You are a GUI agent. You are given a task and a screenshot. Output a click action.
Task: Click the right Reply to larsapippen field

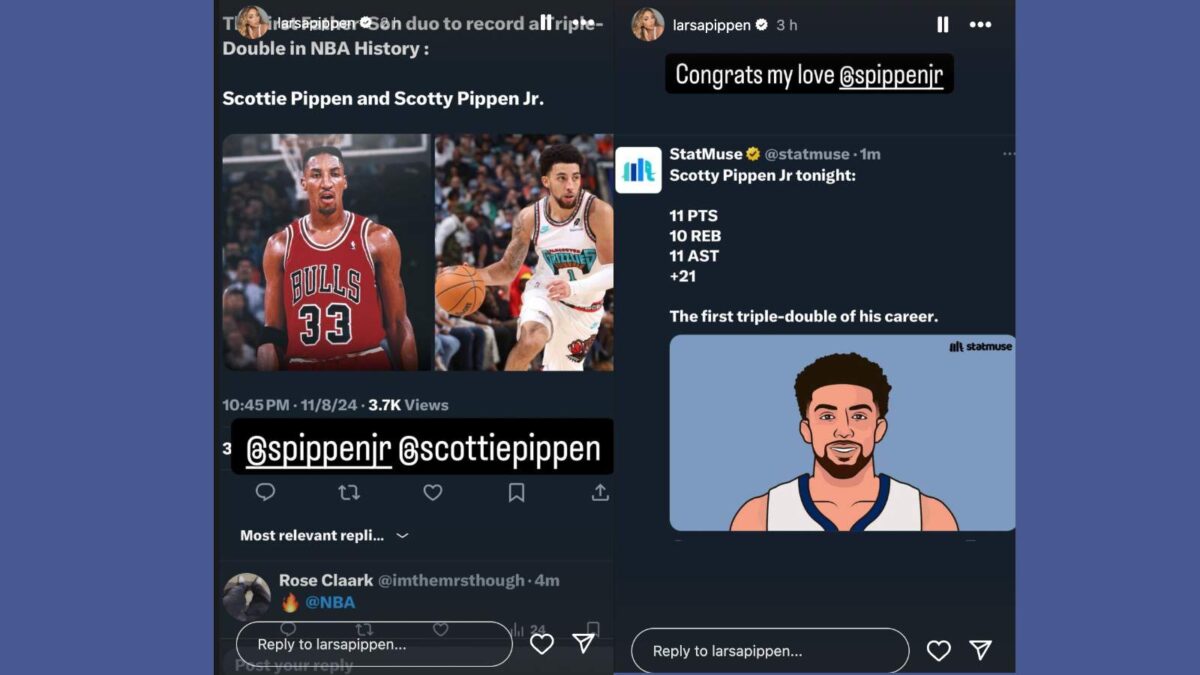(770, 651)
